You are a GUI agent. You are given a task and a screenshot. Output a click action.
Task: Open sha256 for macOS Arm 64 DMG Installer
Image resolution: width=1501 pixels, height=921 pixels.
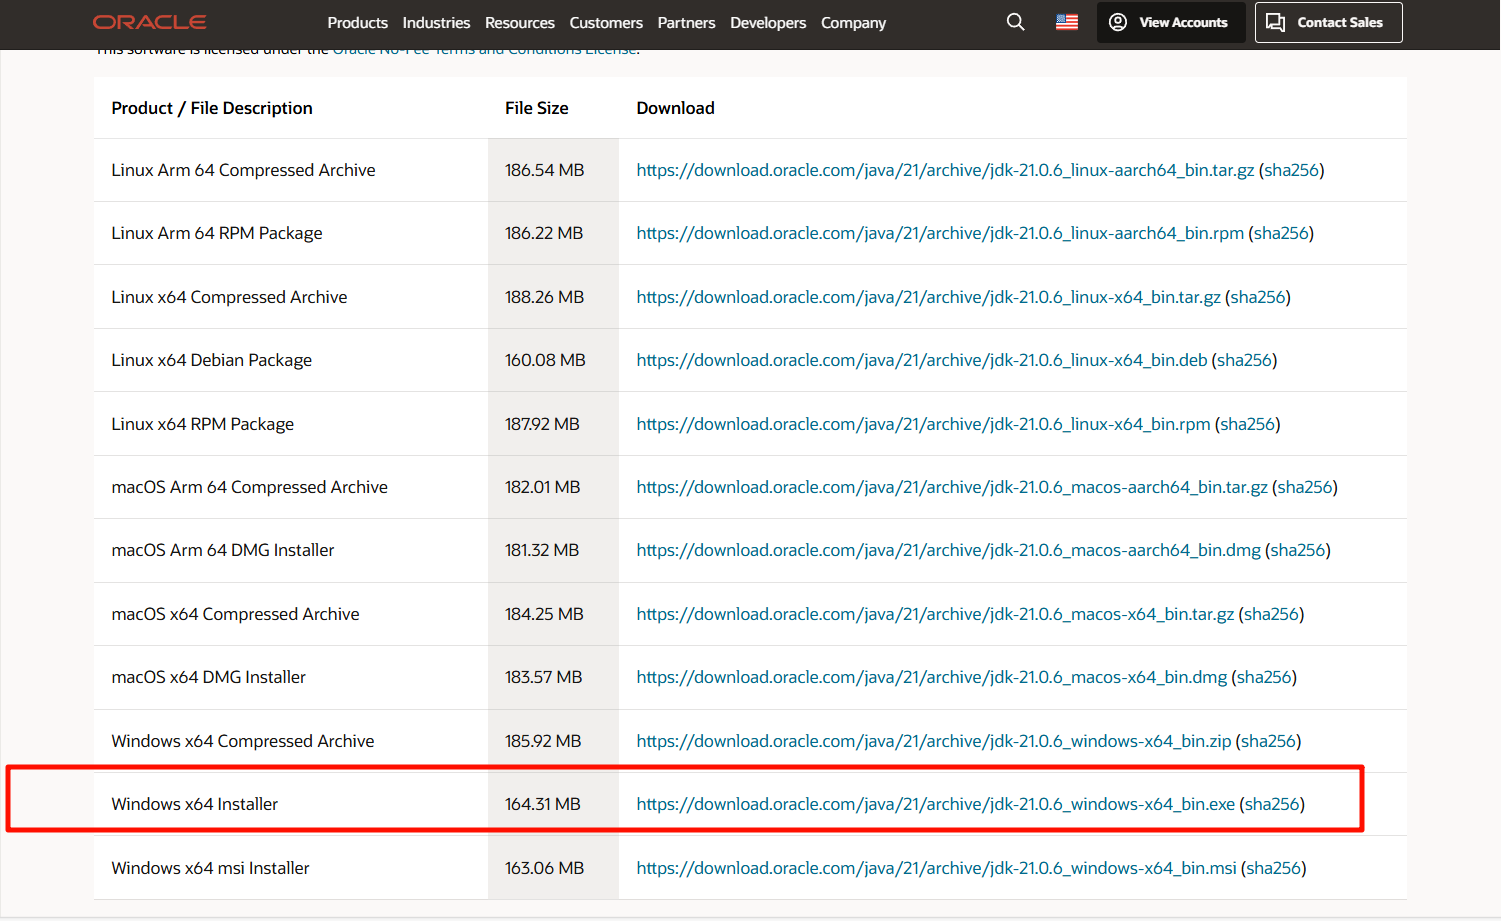coord(1298,550)
